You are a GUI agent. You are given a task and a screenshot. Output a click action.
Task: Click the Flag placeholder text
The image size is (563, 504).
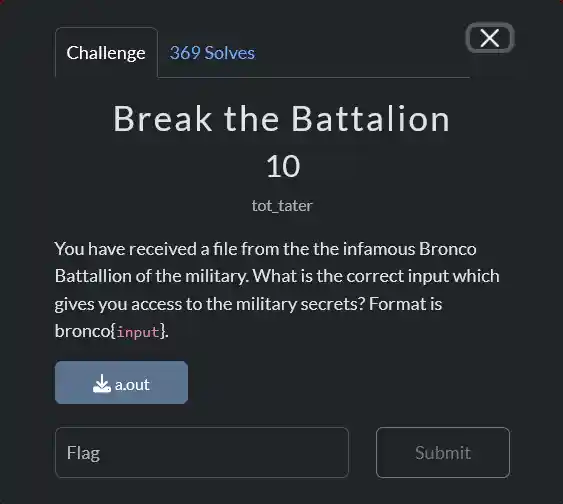coord(83,453)
